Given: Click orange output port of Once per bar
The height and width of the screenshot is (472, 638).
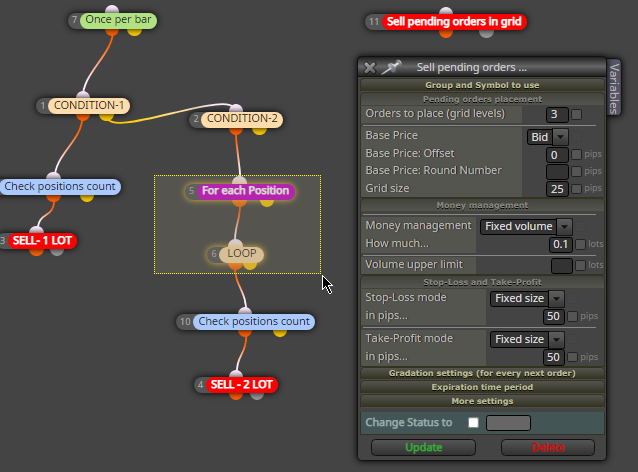Looking at the screenshot, I should [111, 31].
